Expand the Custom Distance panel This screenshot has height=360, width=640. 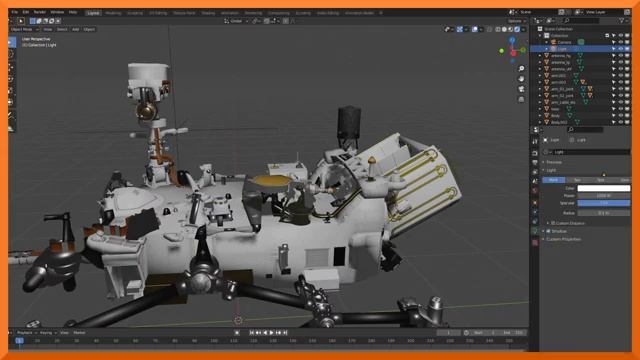pos(567,223)
